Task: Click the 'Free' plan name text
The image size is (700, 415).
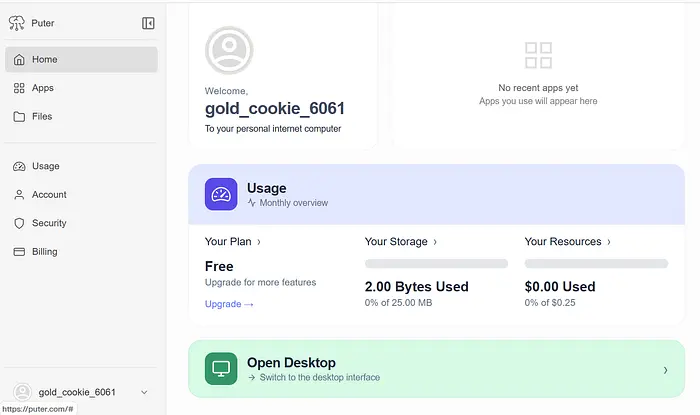Action: pyautogui.click(x=219, y=266)
